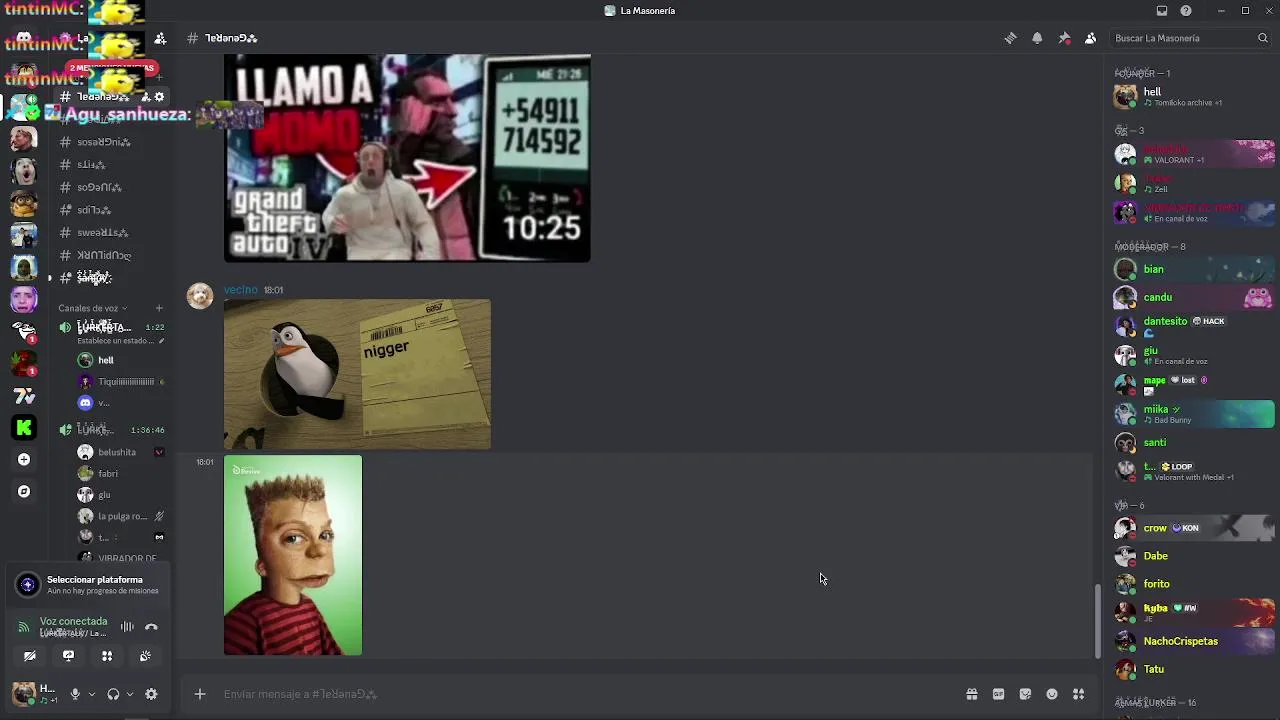Open member crow in member list
The image size is (1280, 720).
(x=1195, y=528)
